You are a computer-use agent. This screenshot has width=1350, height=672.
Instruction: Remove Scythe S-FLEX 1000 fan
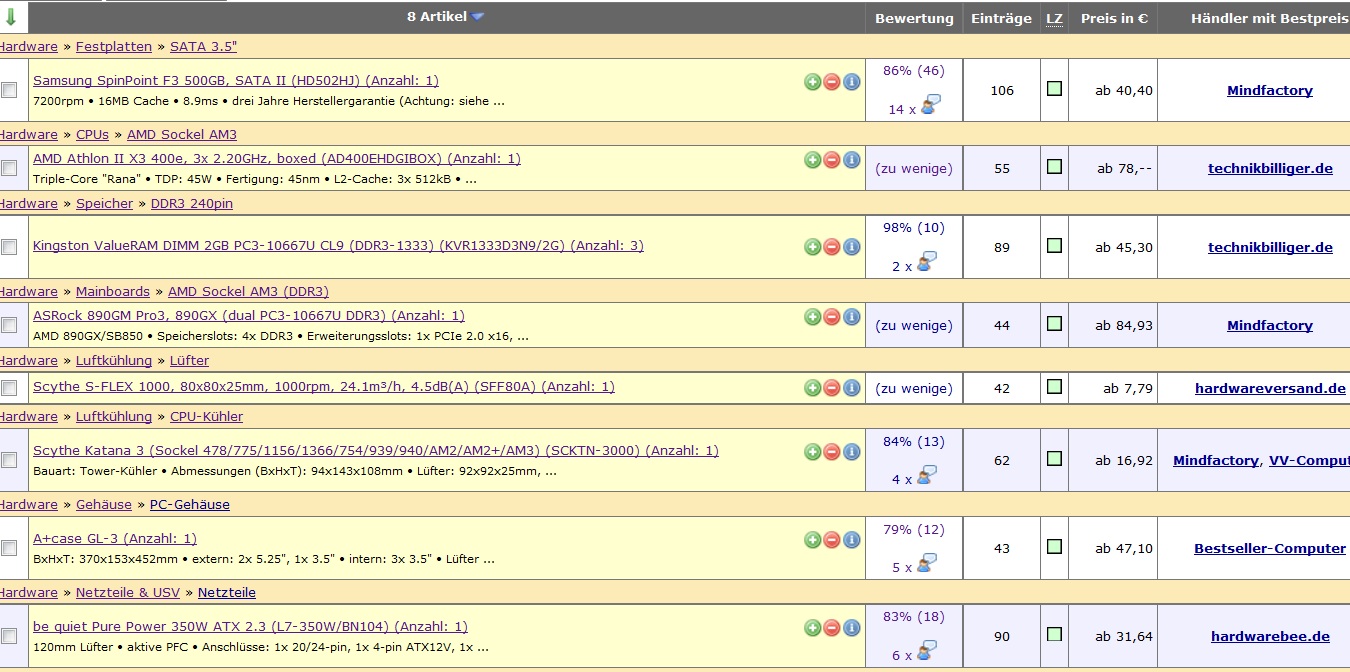831,388
